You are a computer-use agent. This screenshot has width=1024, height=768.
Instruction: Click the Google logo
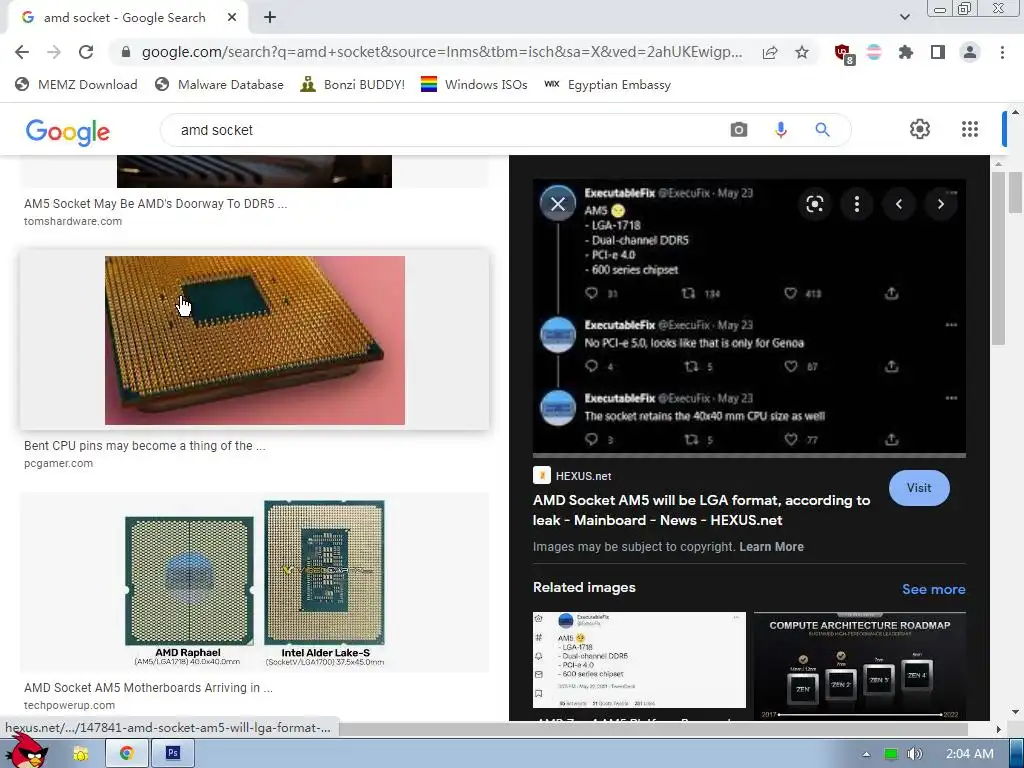pos(68,131)
